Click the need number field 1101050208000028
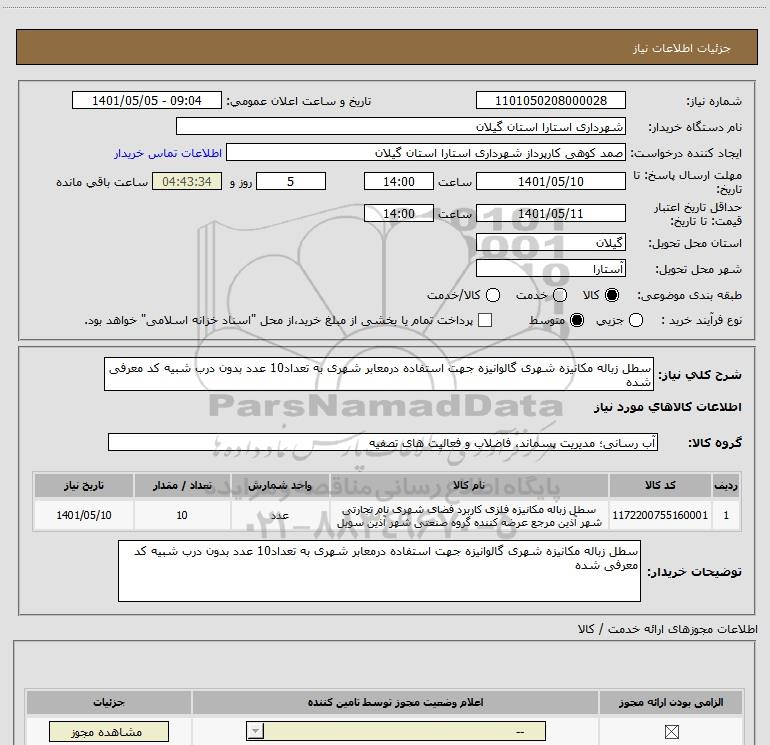Viewport: 770px width, 745px height. [x=550, y=100]
